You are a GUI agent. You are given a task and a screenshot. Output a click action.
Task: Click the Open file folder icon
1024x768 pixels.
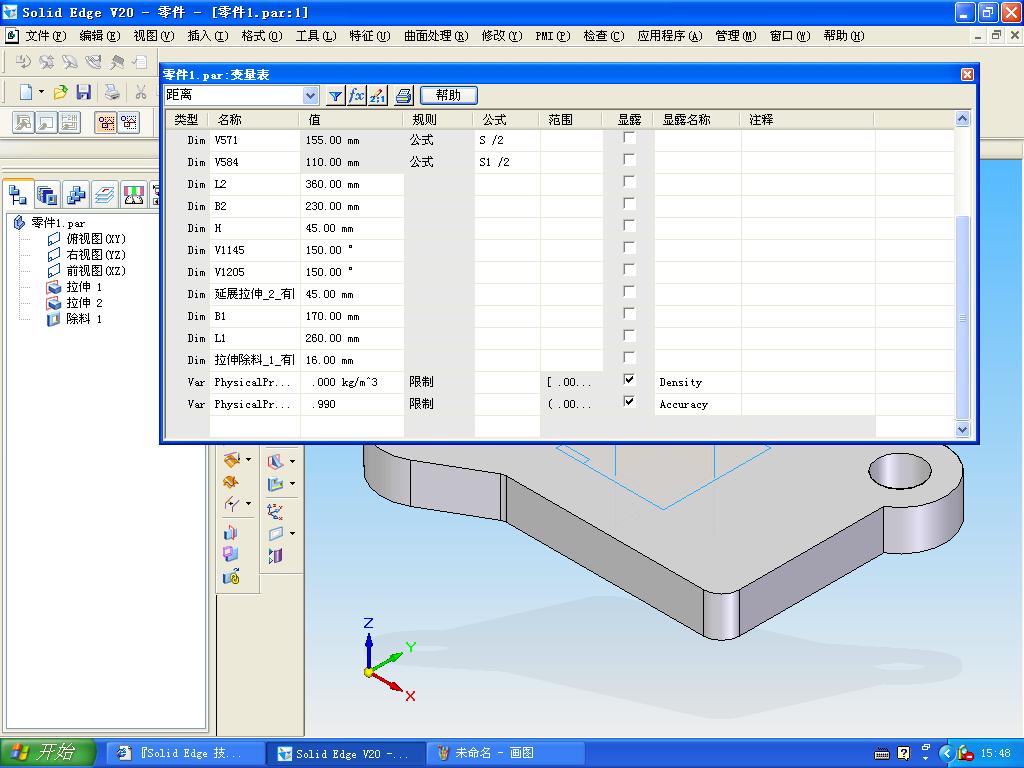coord(61,92)
